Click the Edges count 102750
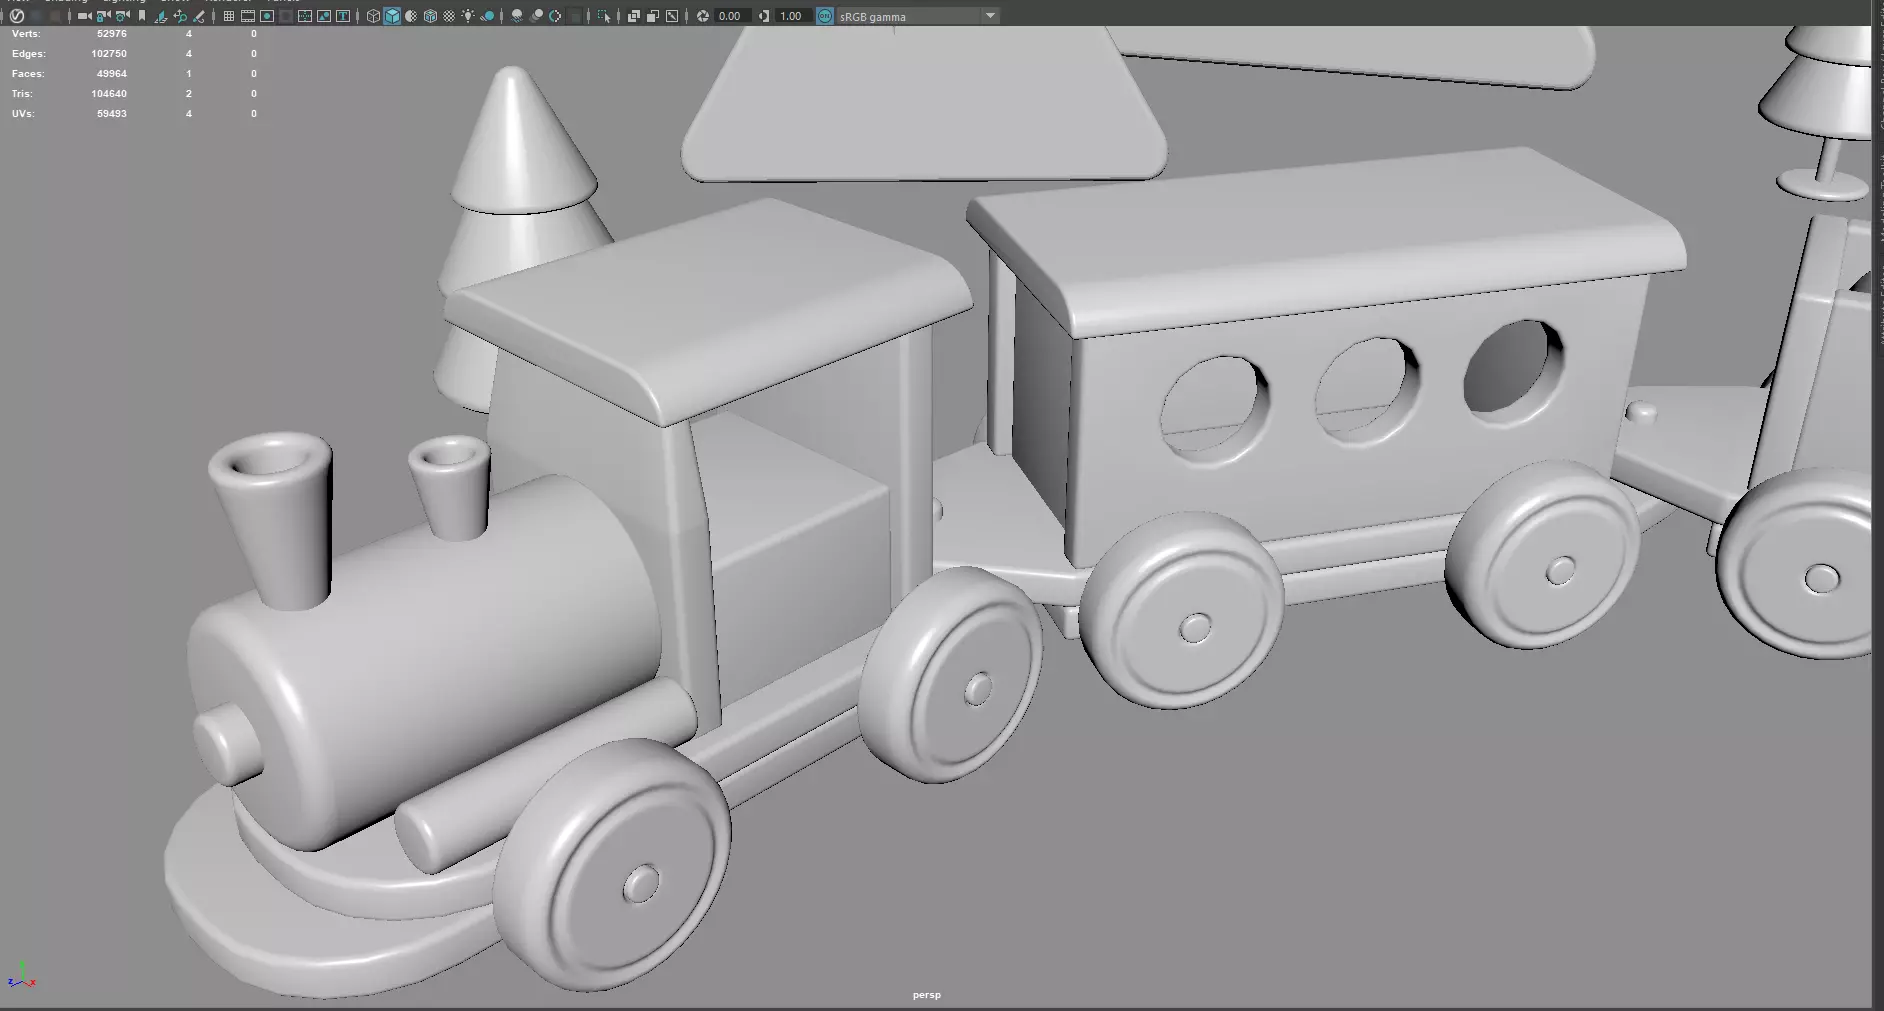This screenshot has width=1884, height=1011. [109, 54]
